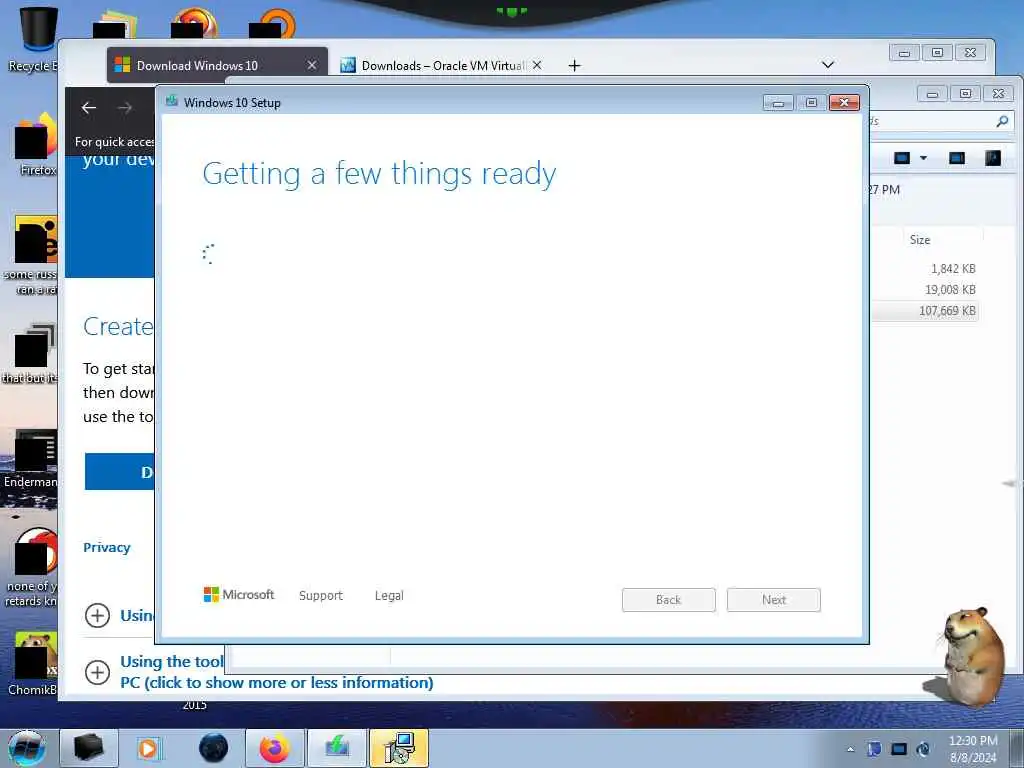Click the Back button in Windows 10 Setup

click(668, 600)
